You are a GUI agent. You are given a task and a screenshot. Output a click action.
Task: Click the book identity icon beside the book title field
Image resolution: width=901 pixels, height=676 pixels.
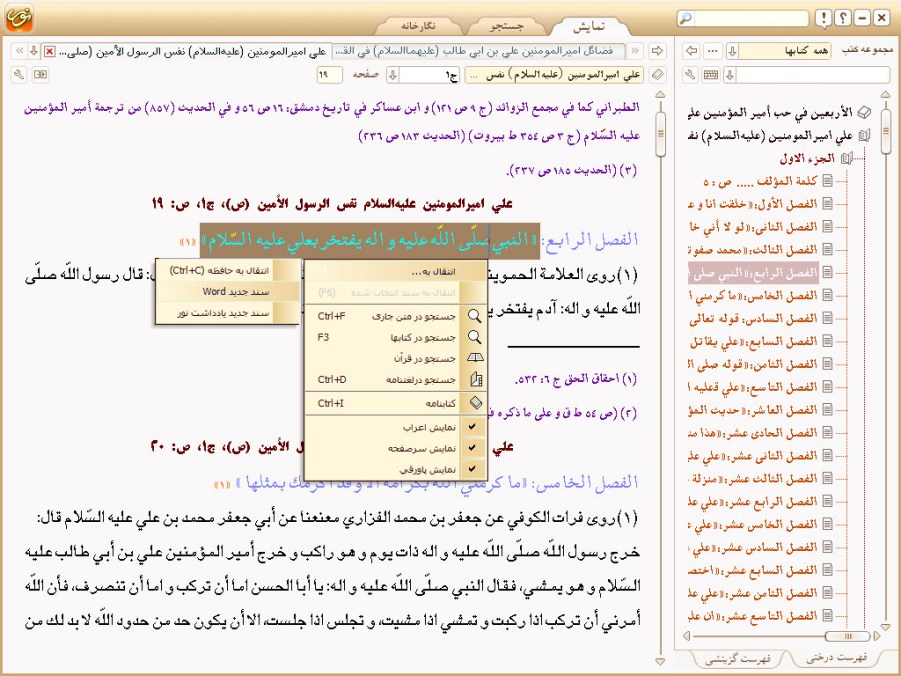657,75
